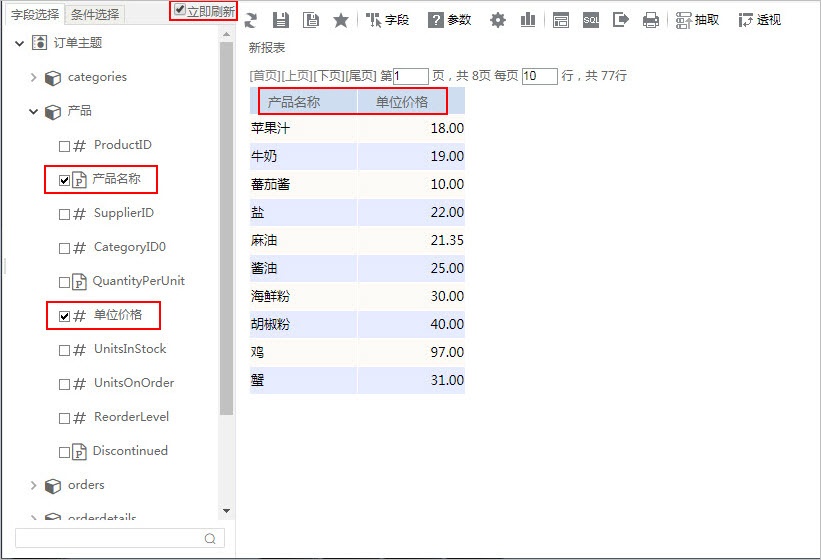Uncheck the 产品名称 field checkbox
The width and height of the screenshot is (821, 560).
pyautogui.click(x=64, y=181)
